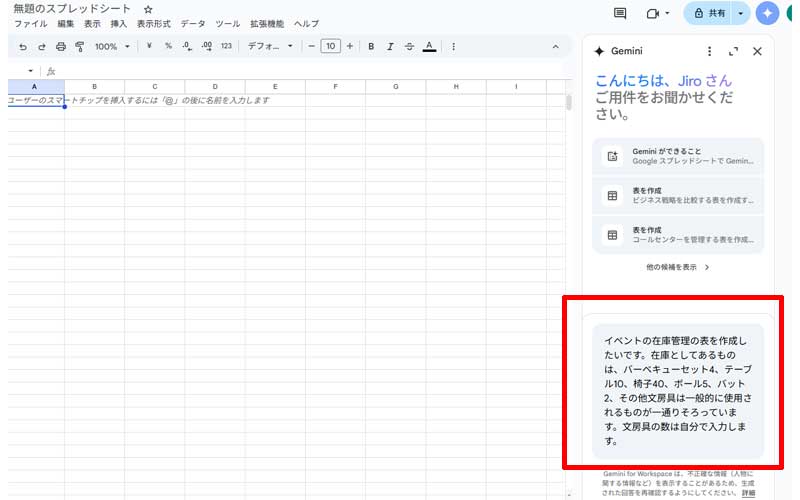Image resolution: width=800 pixels, height=500 pixels.
Task: Open the text color picker
Action: coord(429,46)
